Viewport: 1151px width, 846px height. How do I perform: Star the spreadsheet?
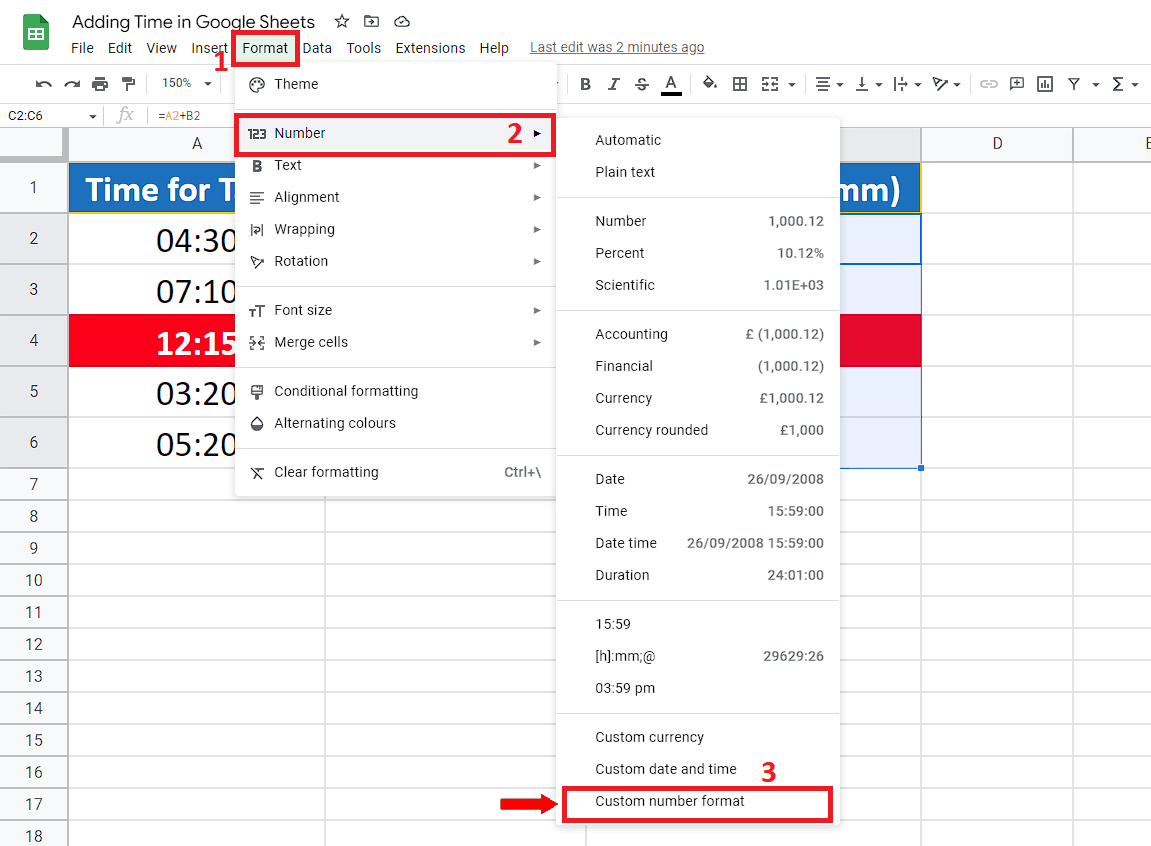[341, 21]
